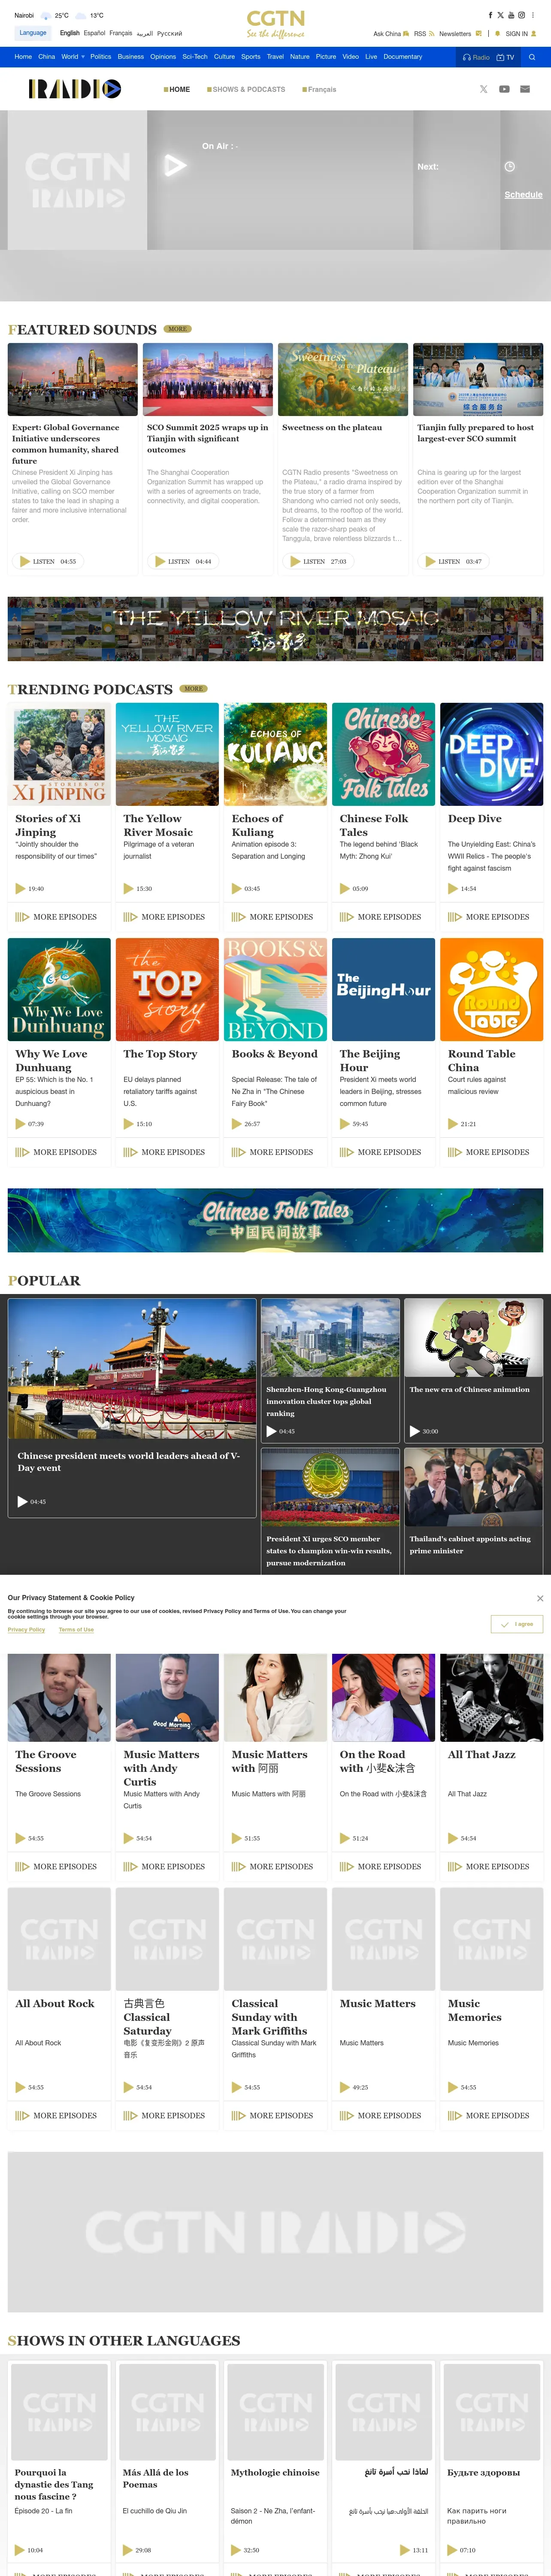551x2576 pixels.
Task: Click the search magnifier icon in nav bar
Action: tap(532, 57)
